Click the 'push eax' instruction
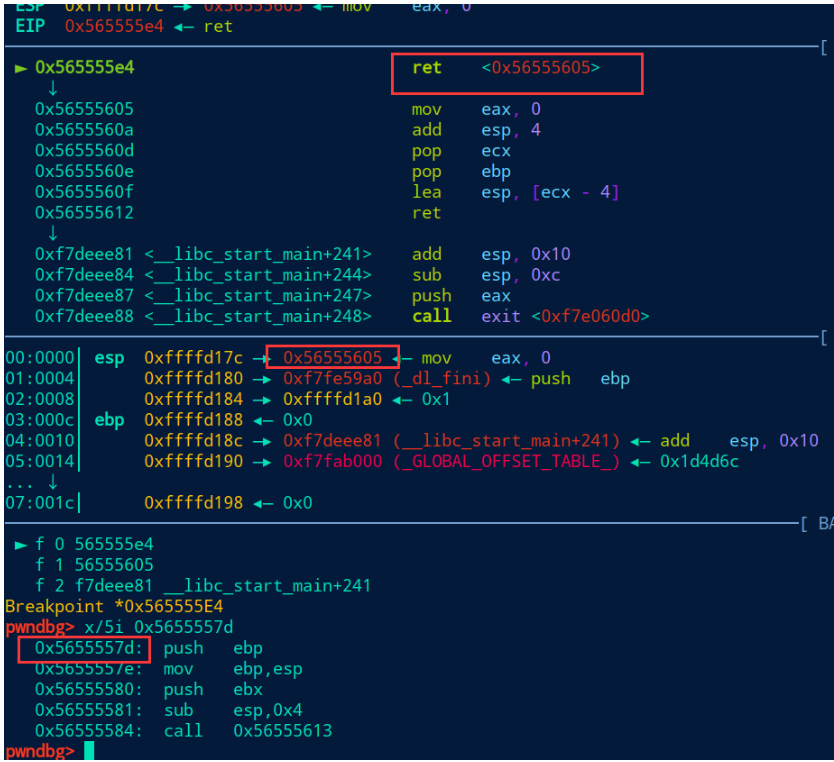 click(x=461, y=296)
